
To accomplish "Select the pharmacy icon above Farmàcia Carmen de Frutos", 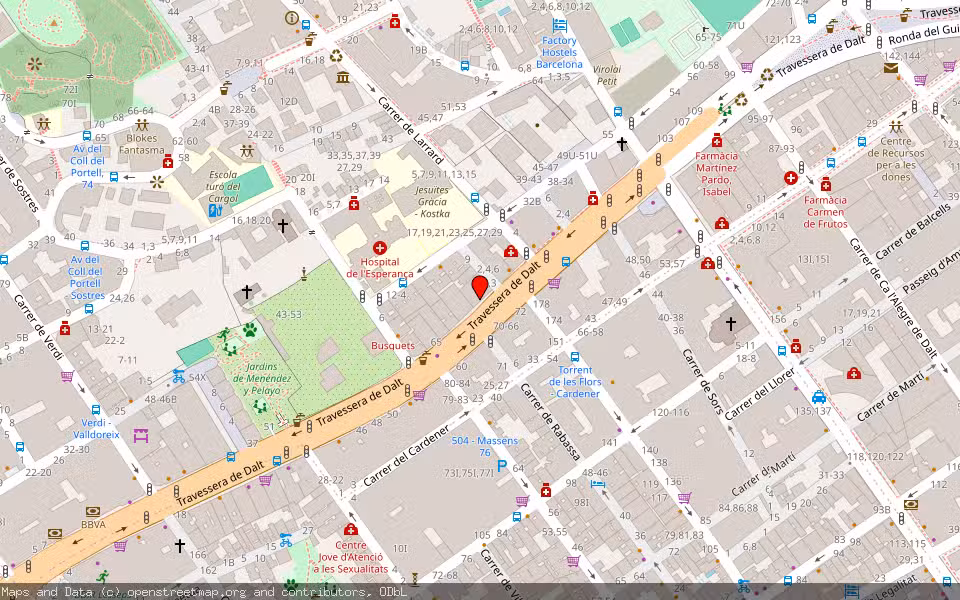I will click(x=826, y=184).
